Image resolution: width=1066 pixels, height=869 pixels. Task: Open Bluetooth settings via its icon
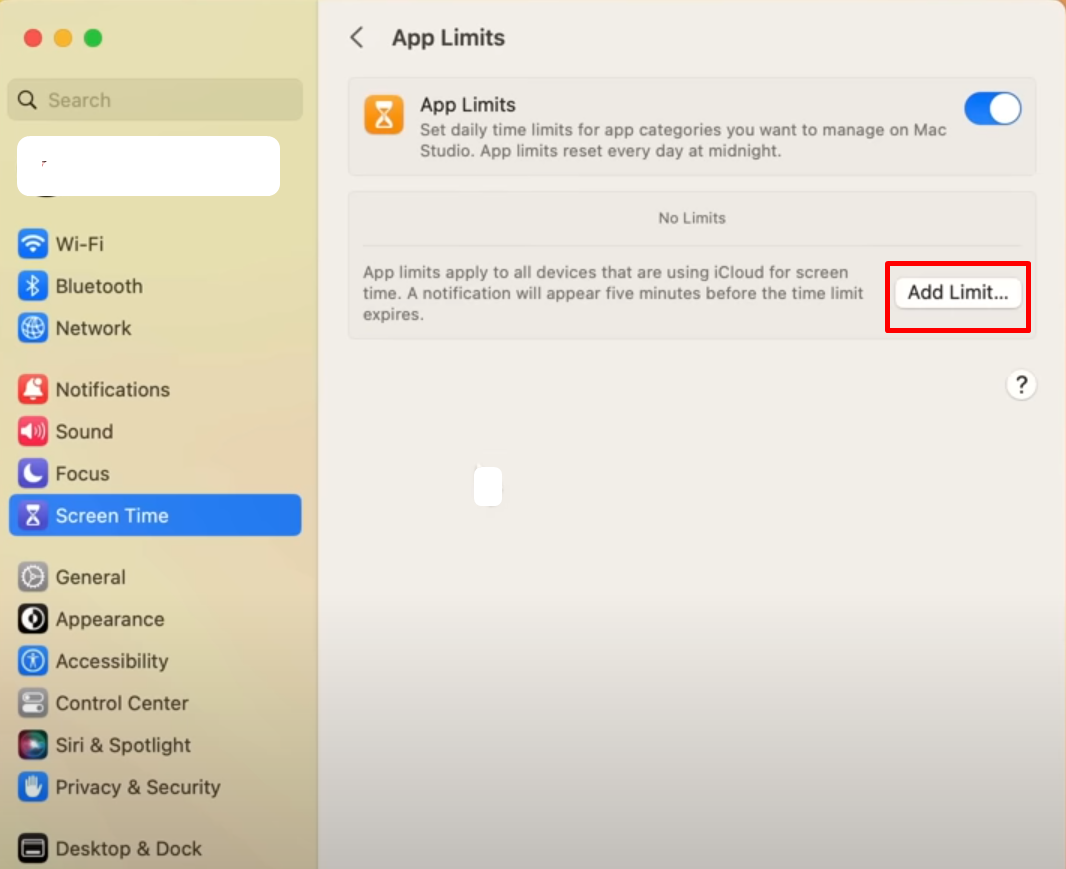tap(33, 286)
